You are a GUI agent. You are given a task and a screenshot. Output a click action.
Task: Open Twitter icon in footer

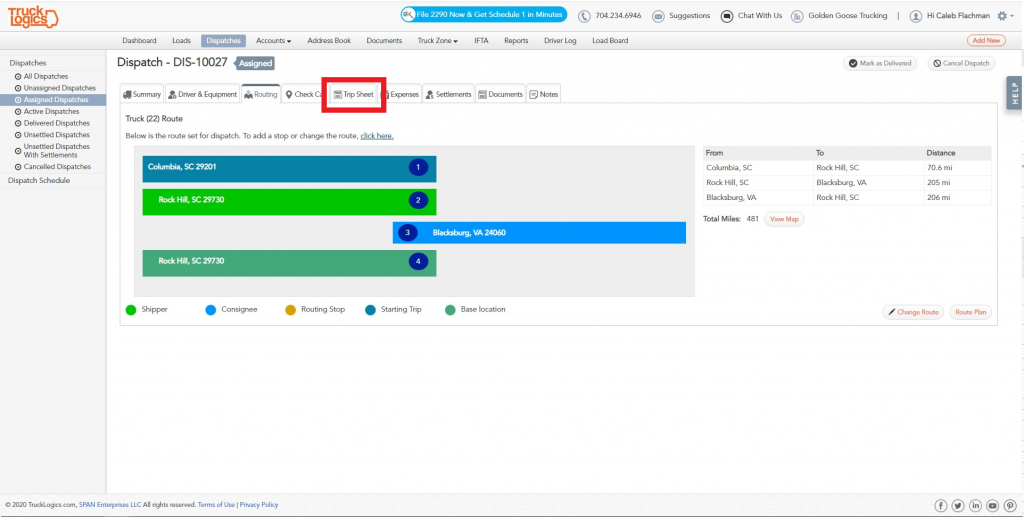[958, 506]
